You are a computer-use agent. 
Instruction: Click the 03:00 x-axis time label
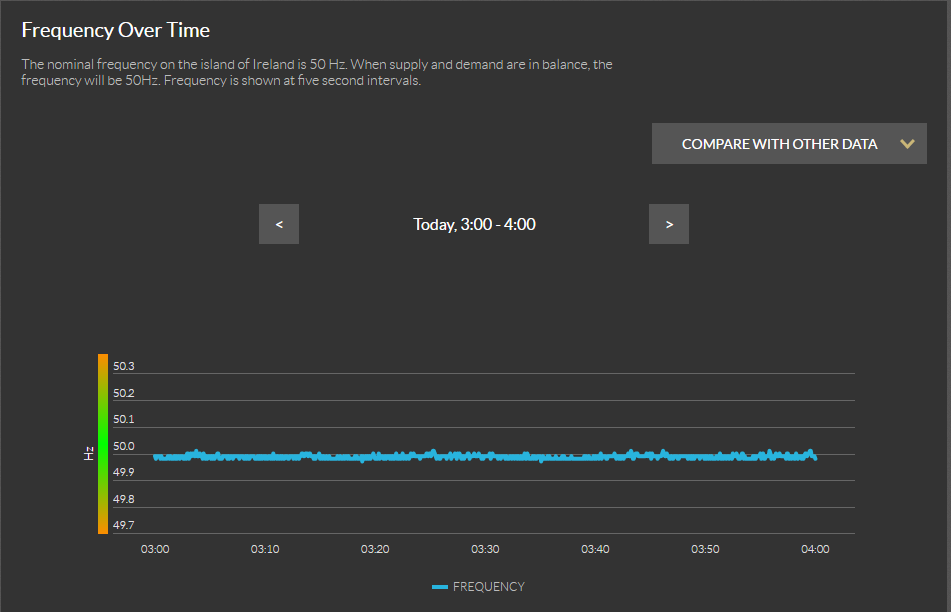(155, 549)
